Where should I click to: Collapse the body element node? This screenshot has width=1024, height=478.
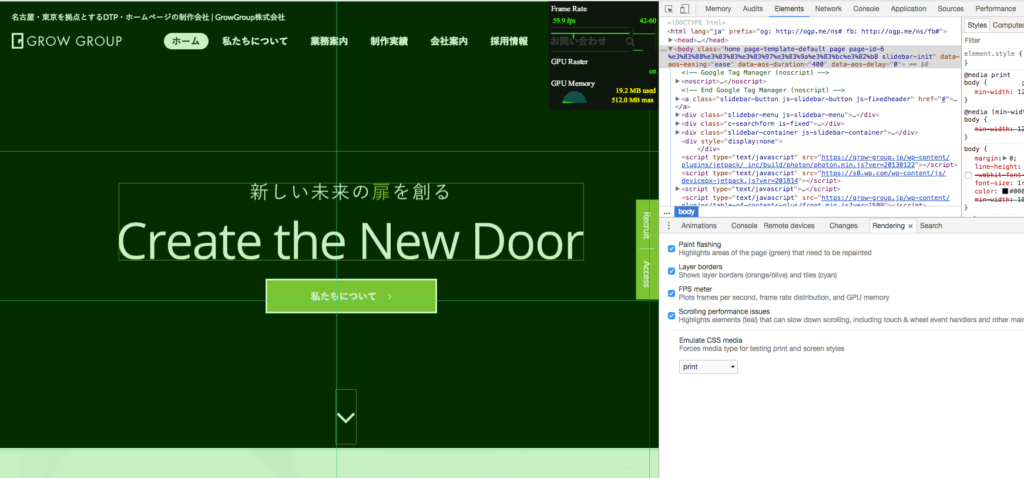(671, 49)
